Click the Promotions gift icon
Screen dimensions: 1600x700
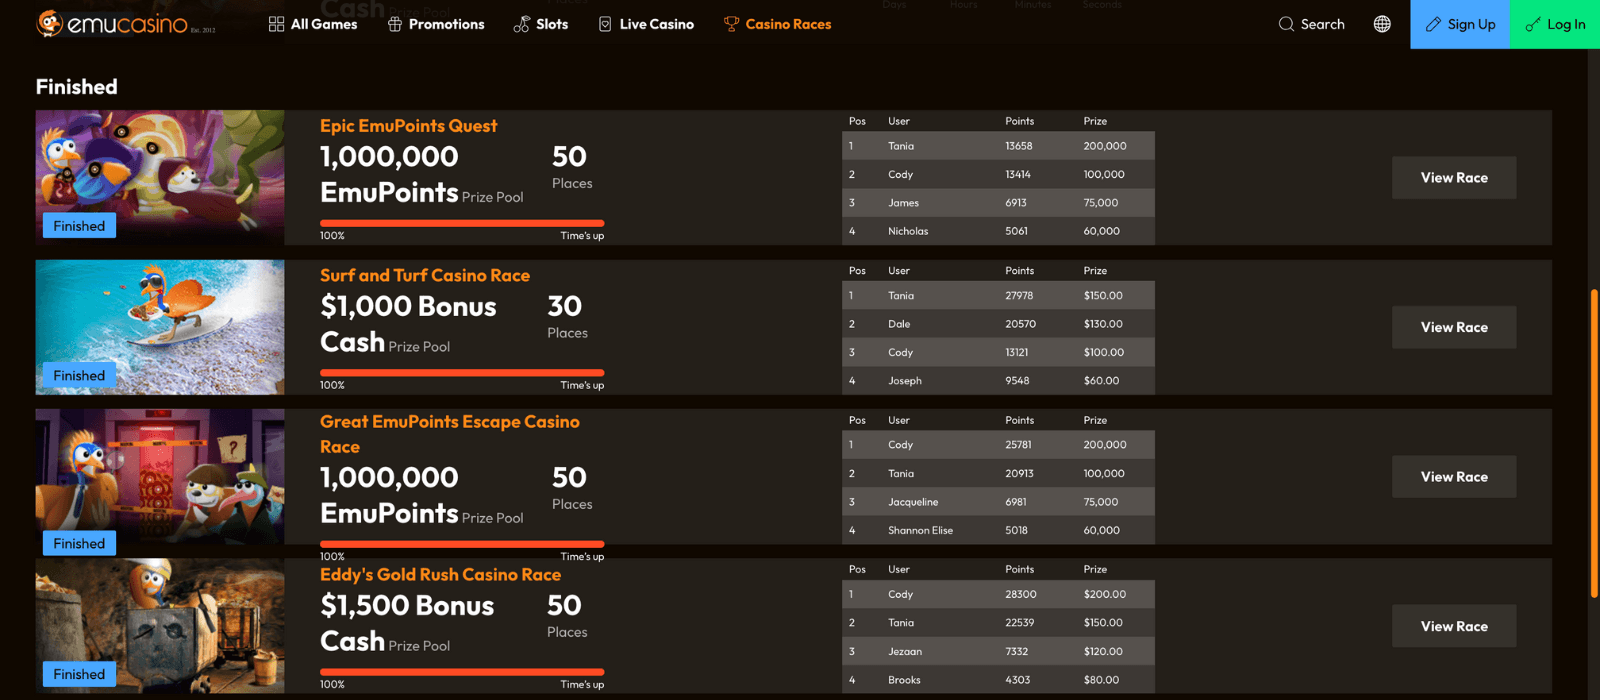point(395,24)
